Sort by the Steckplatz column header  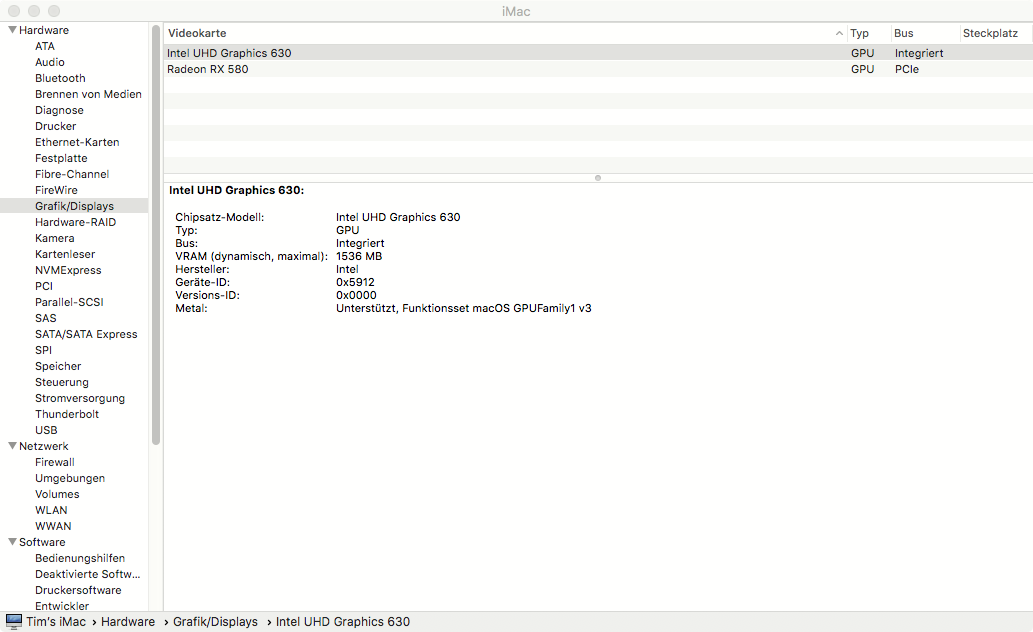click(x=990, y=33)
